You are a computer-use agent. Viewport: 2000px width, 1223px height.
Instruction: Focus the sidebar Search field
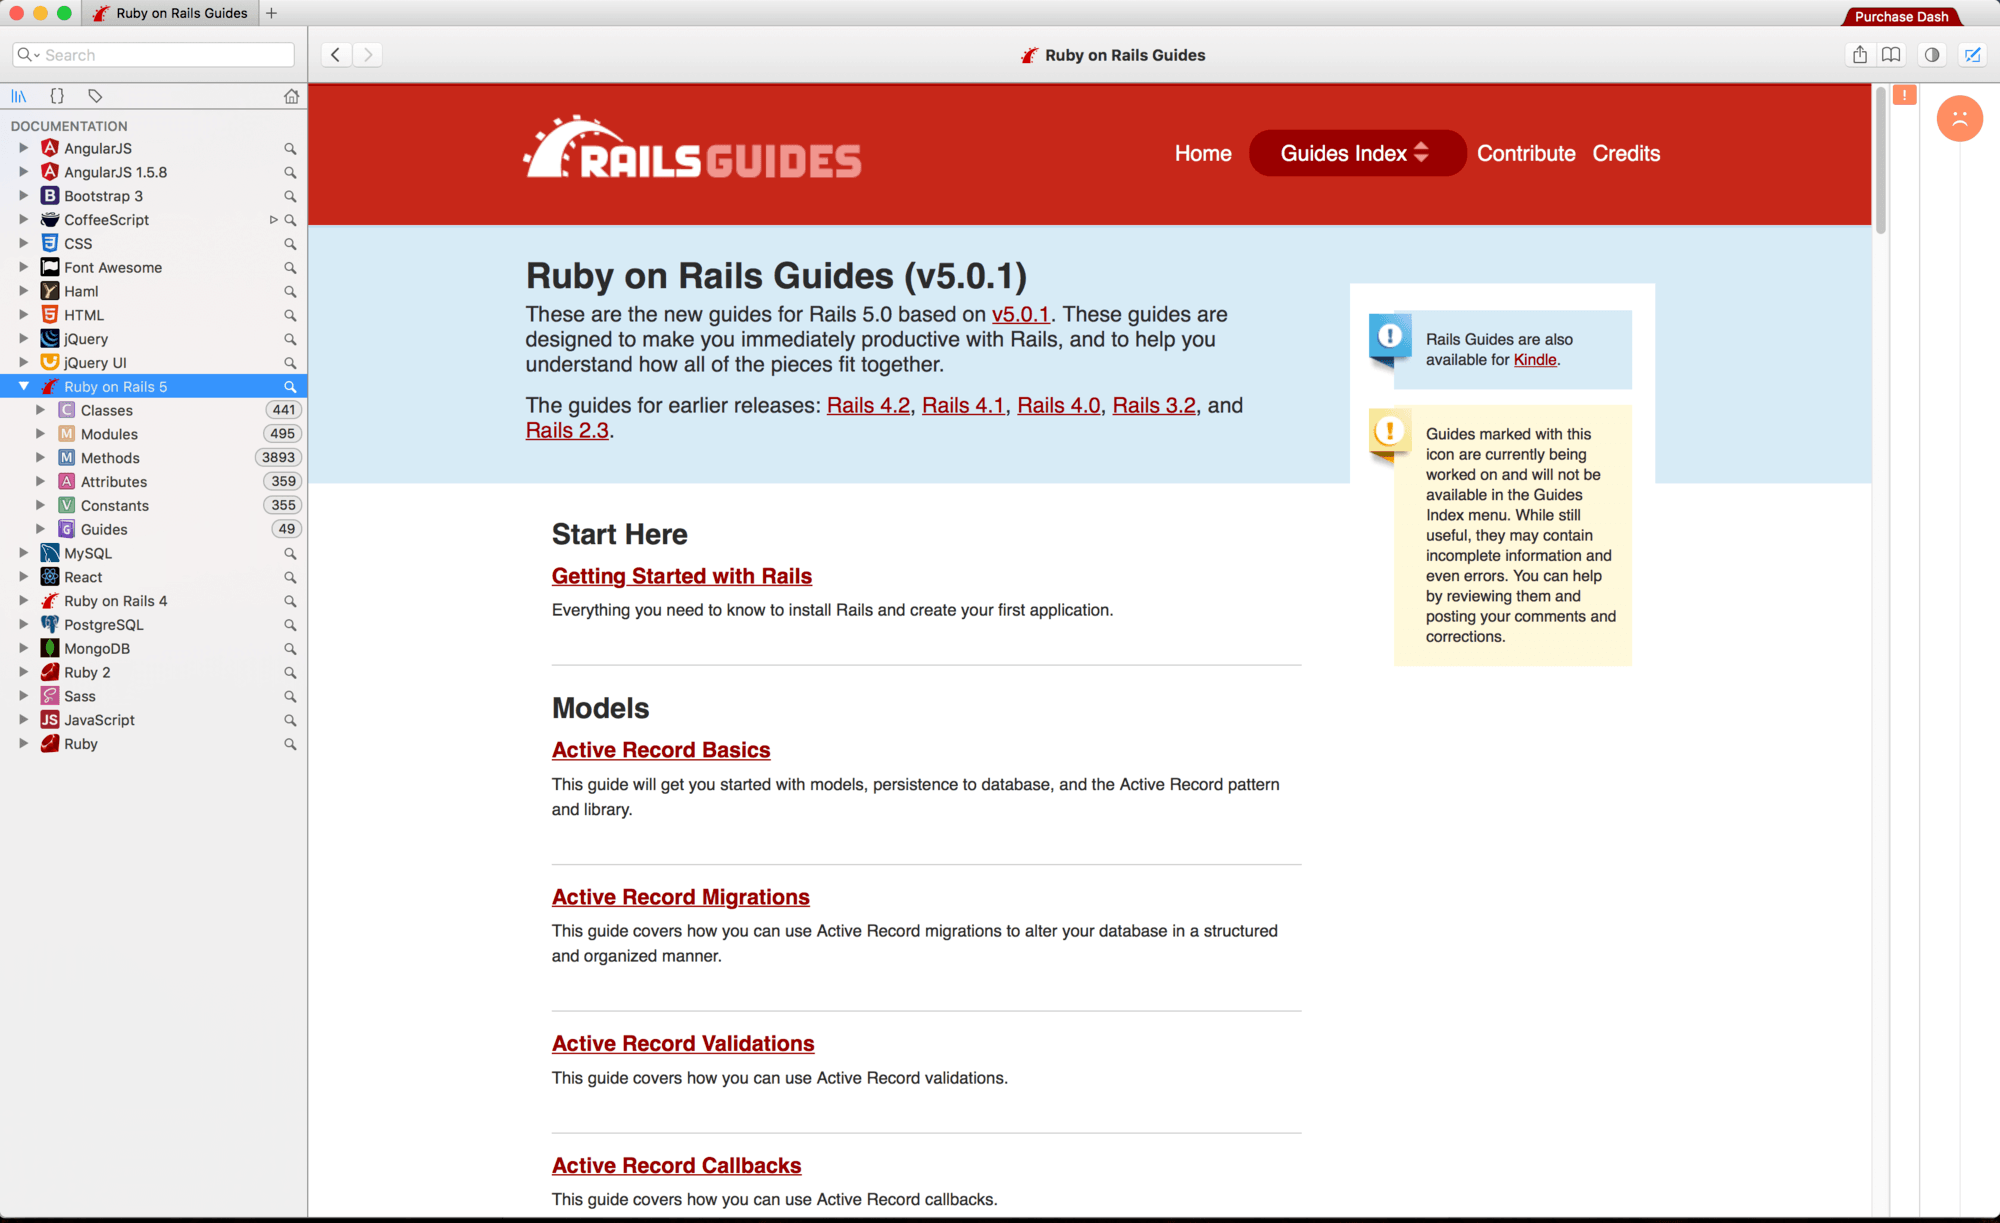click(x=154, y=55)
